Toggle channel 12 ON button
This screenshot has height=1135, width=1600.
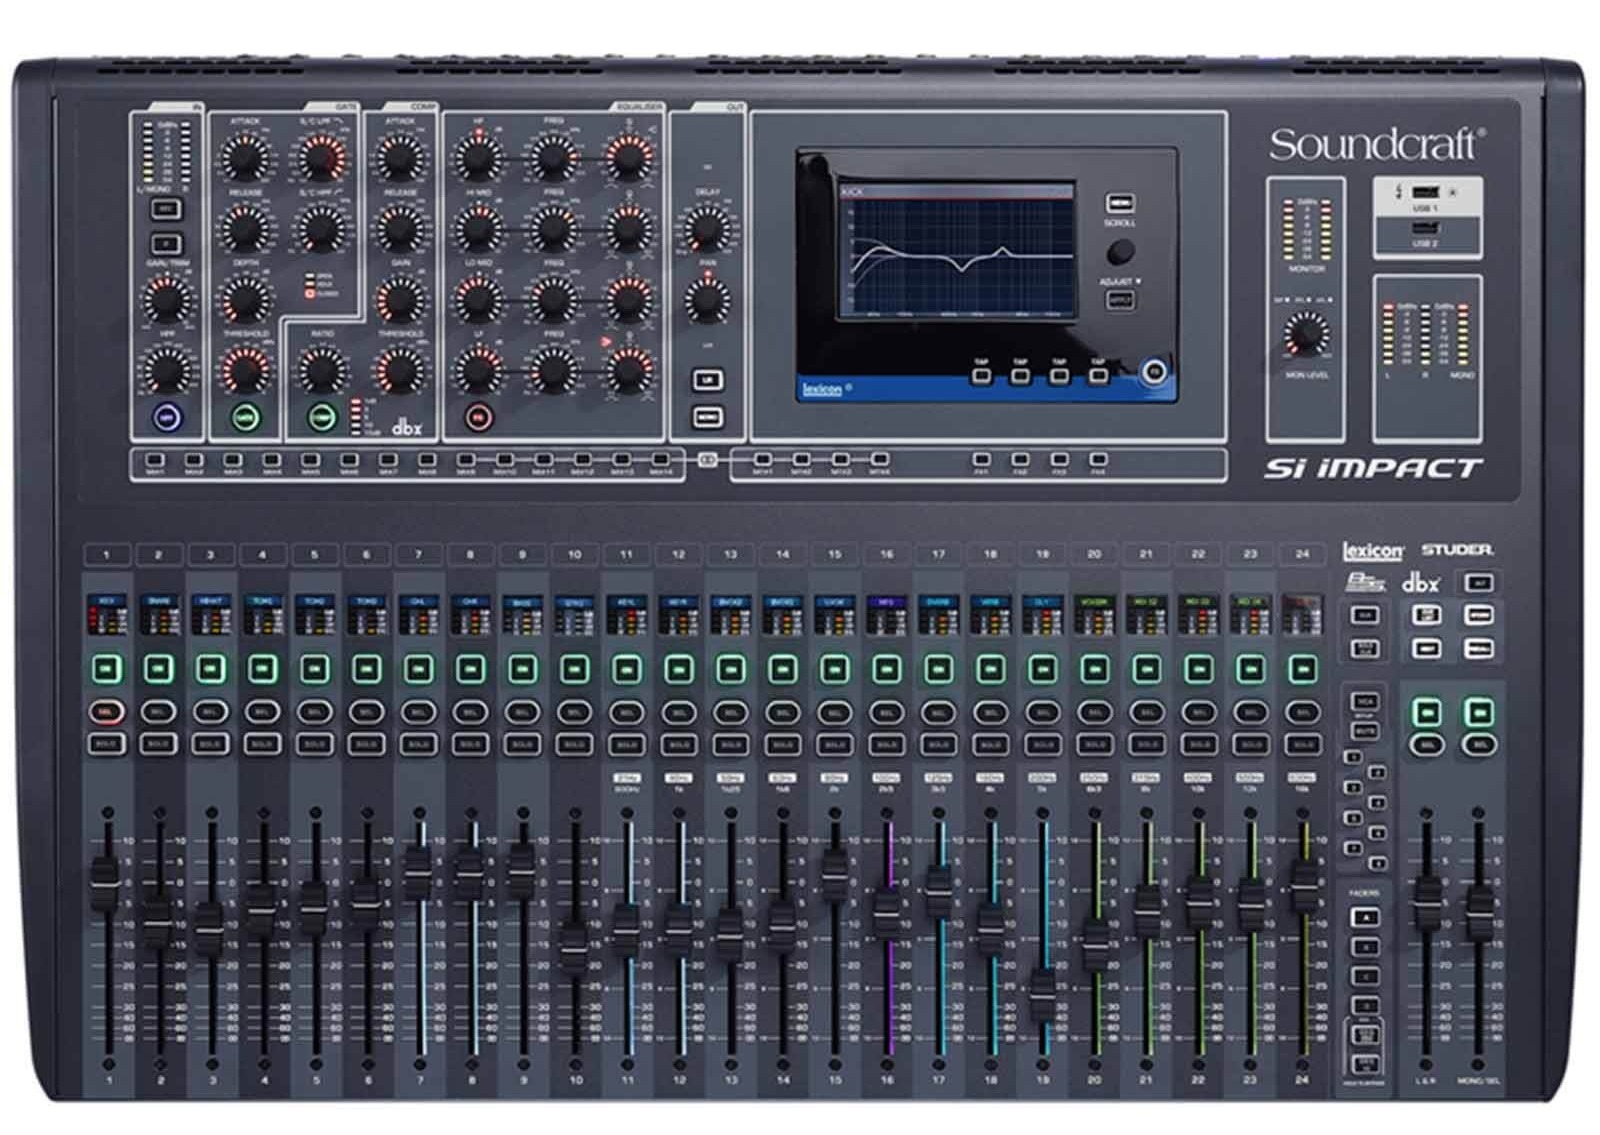tap(679, 668)
